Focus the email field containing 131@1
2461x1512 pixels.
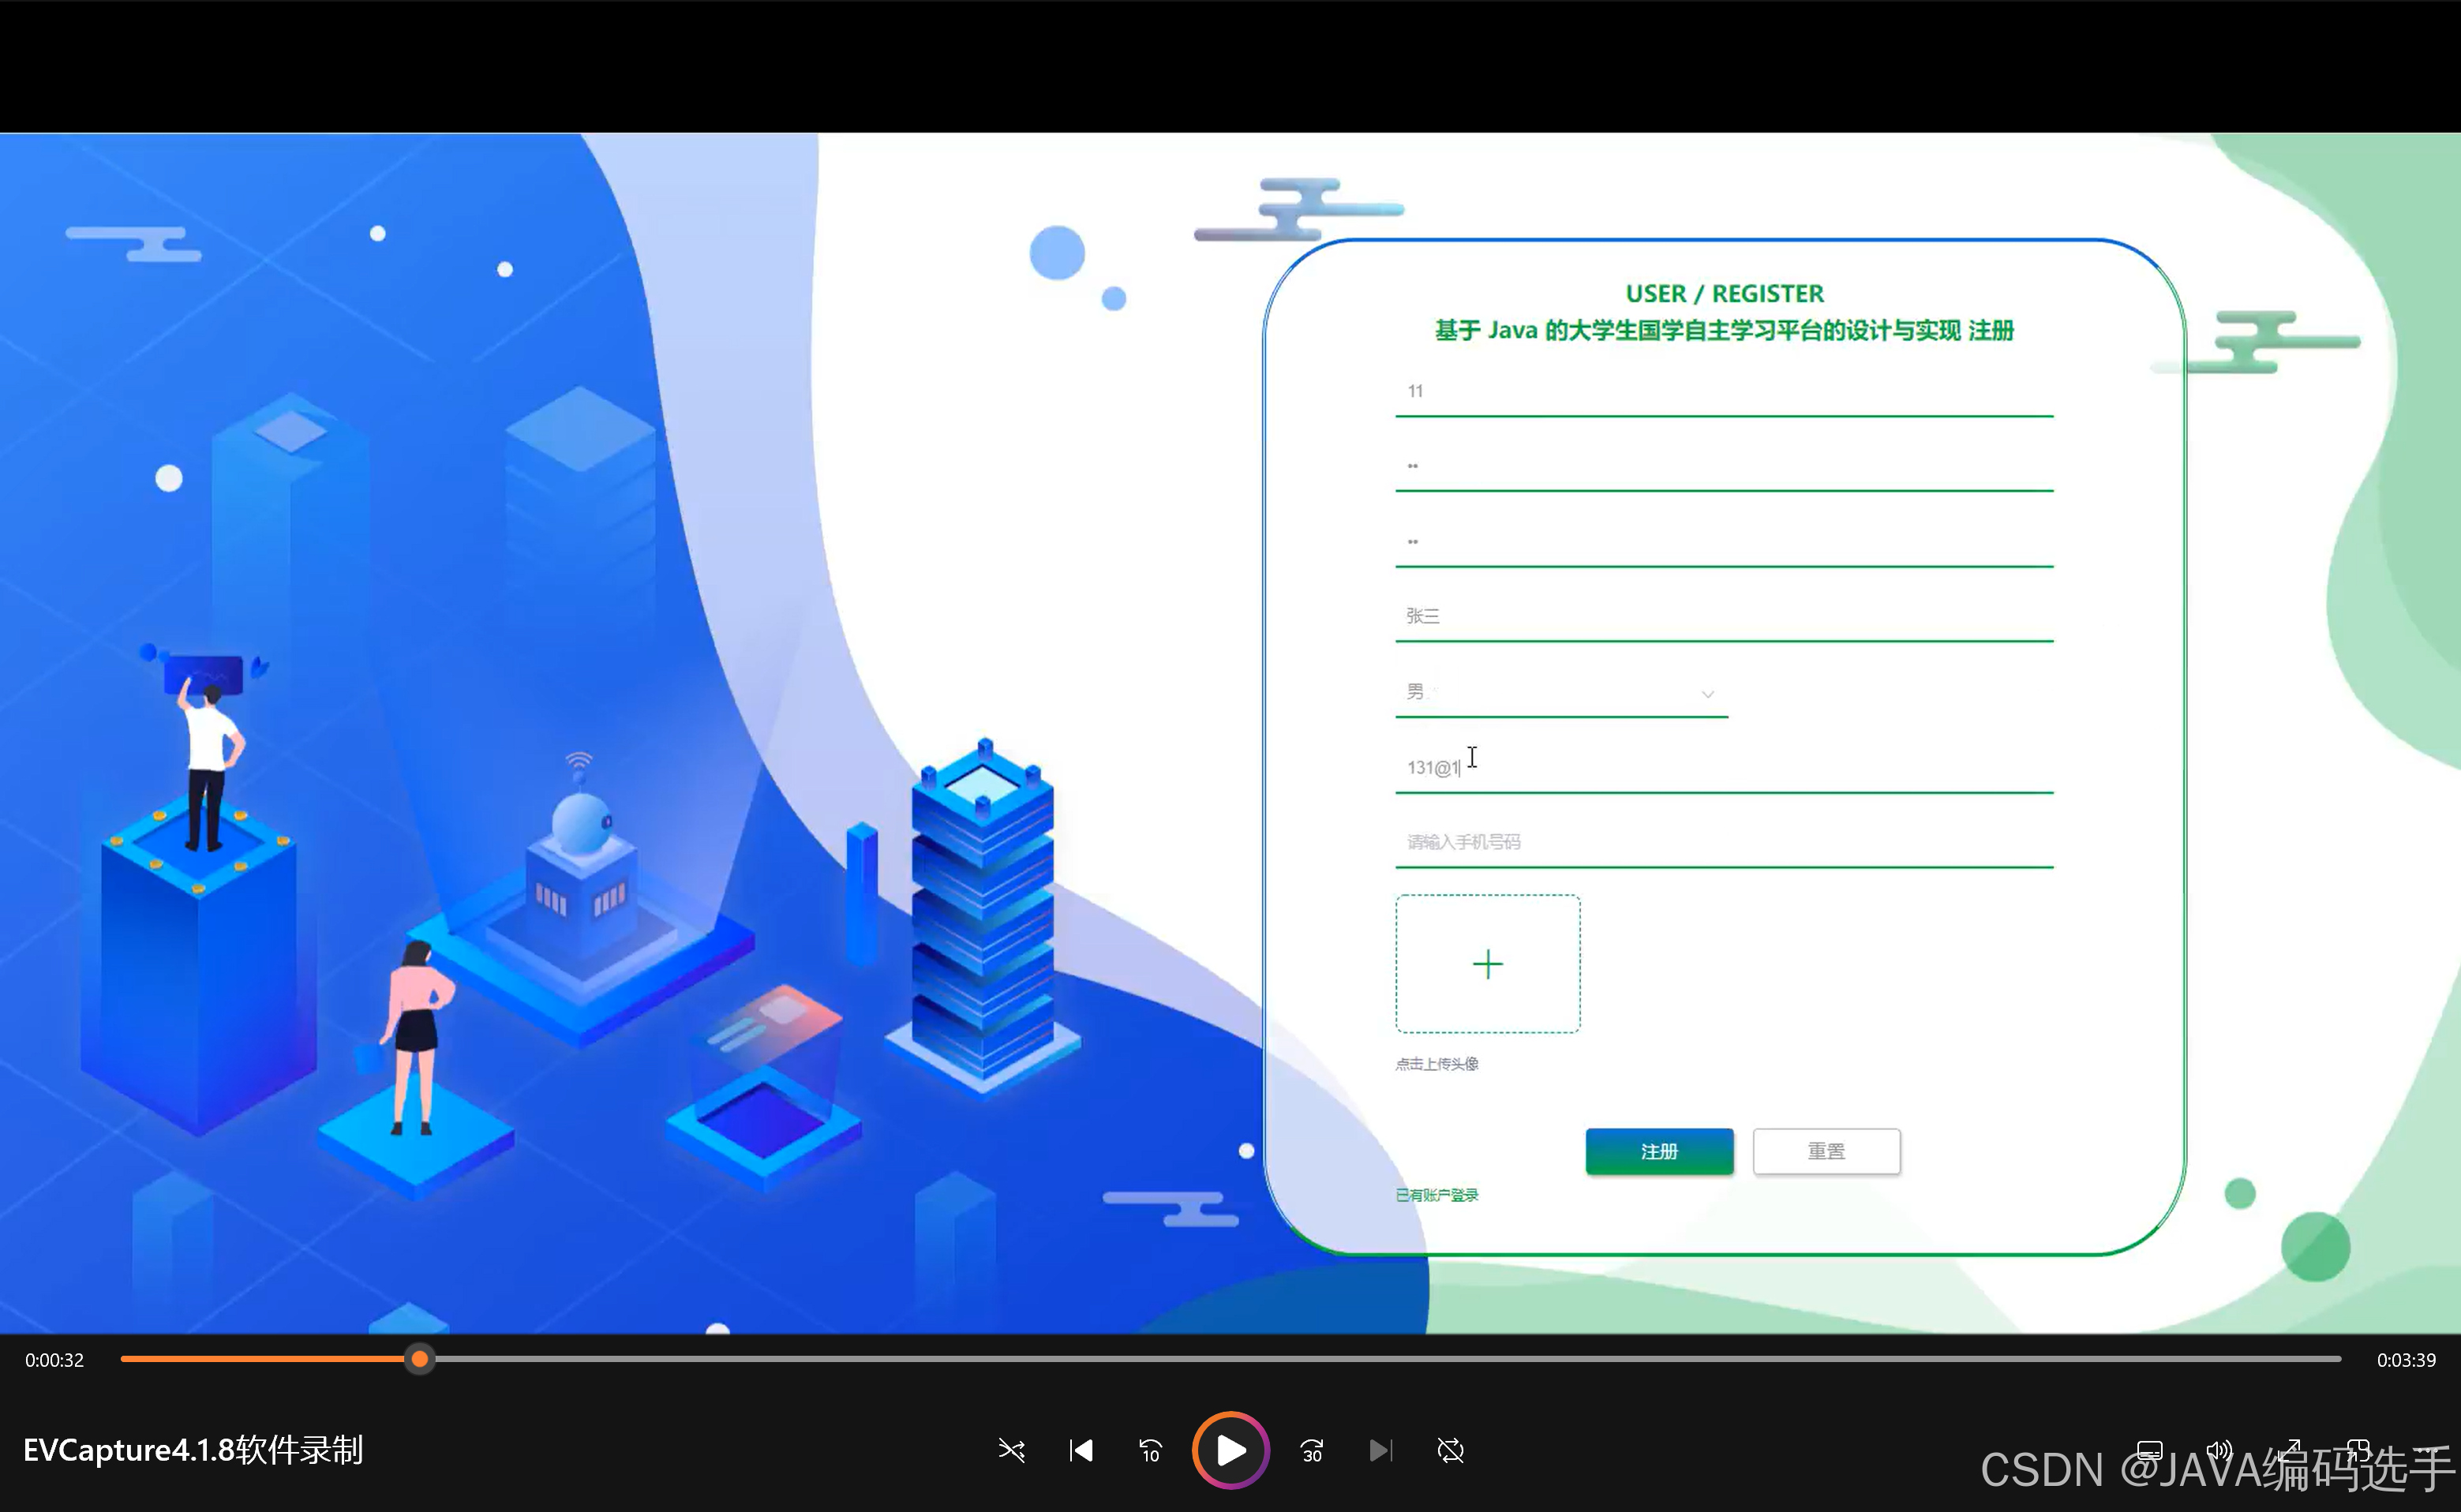tap(1724, 768)
